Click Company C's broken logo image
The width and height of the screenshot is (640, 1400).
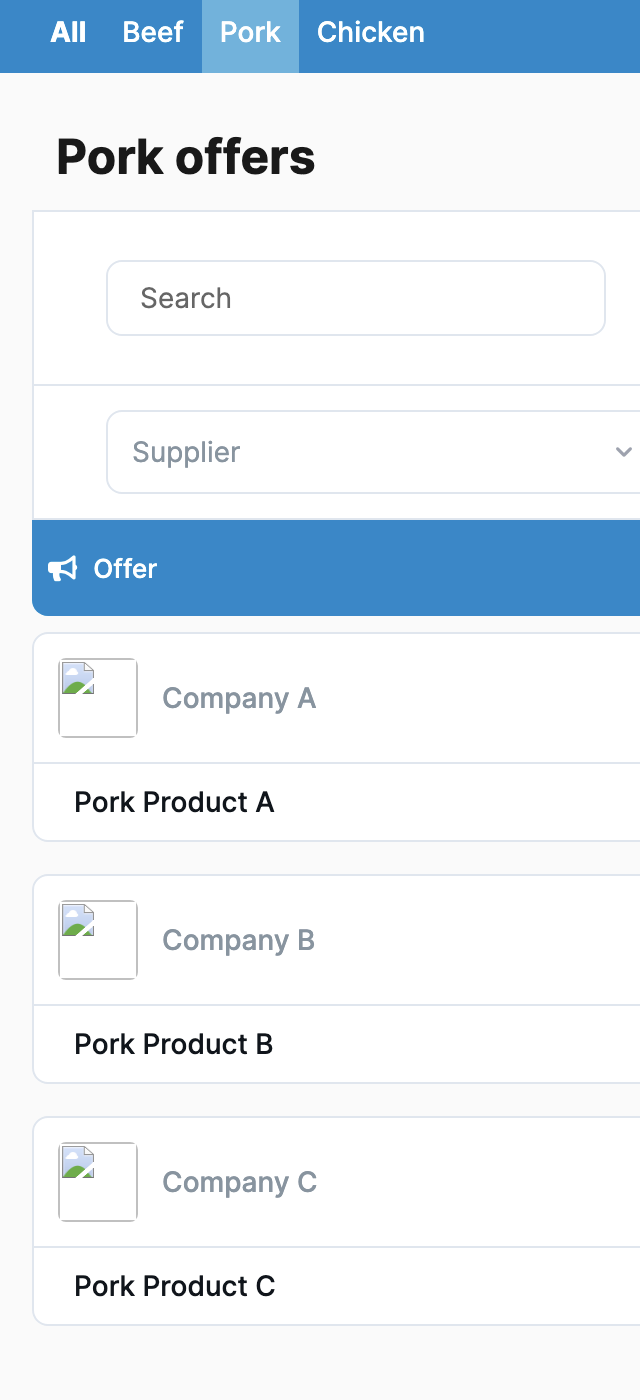pyautogui.click(x=98, y=1182)
